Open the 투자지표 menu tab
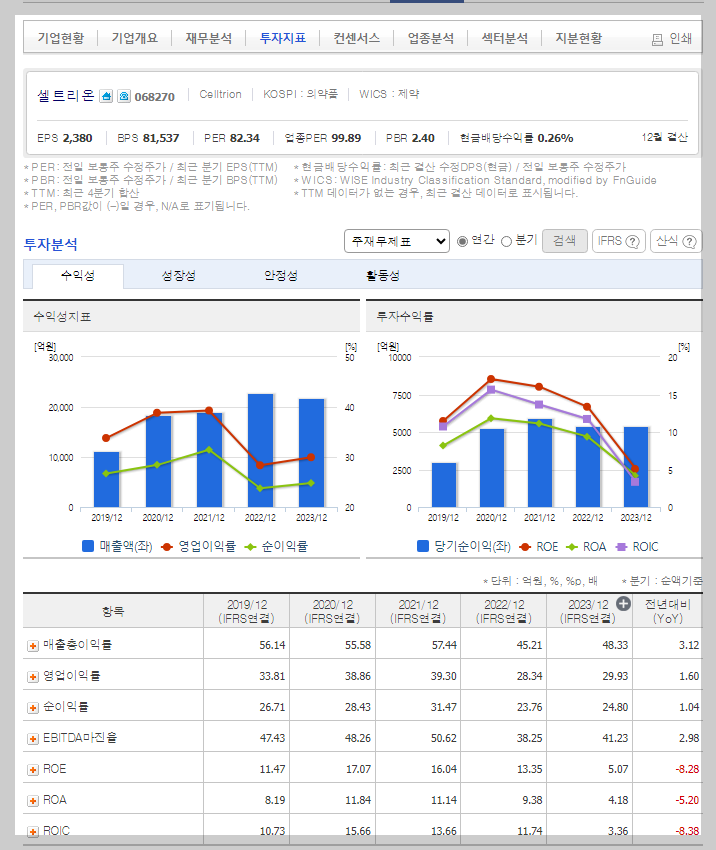This screenshot has width=716, height=850. point(282,38)
